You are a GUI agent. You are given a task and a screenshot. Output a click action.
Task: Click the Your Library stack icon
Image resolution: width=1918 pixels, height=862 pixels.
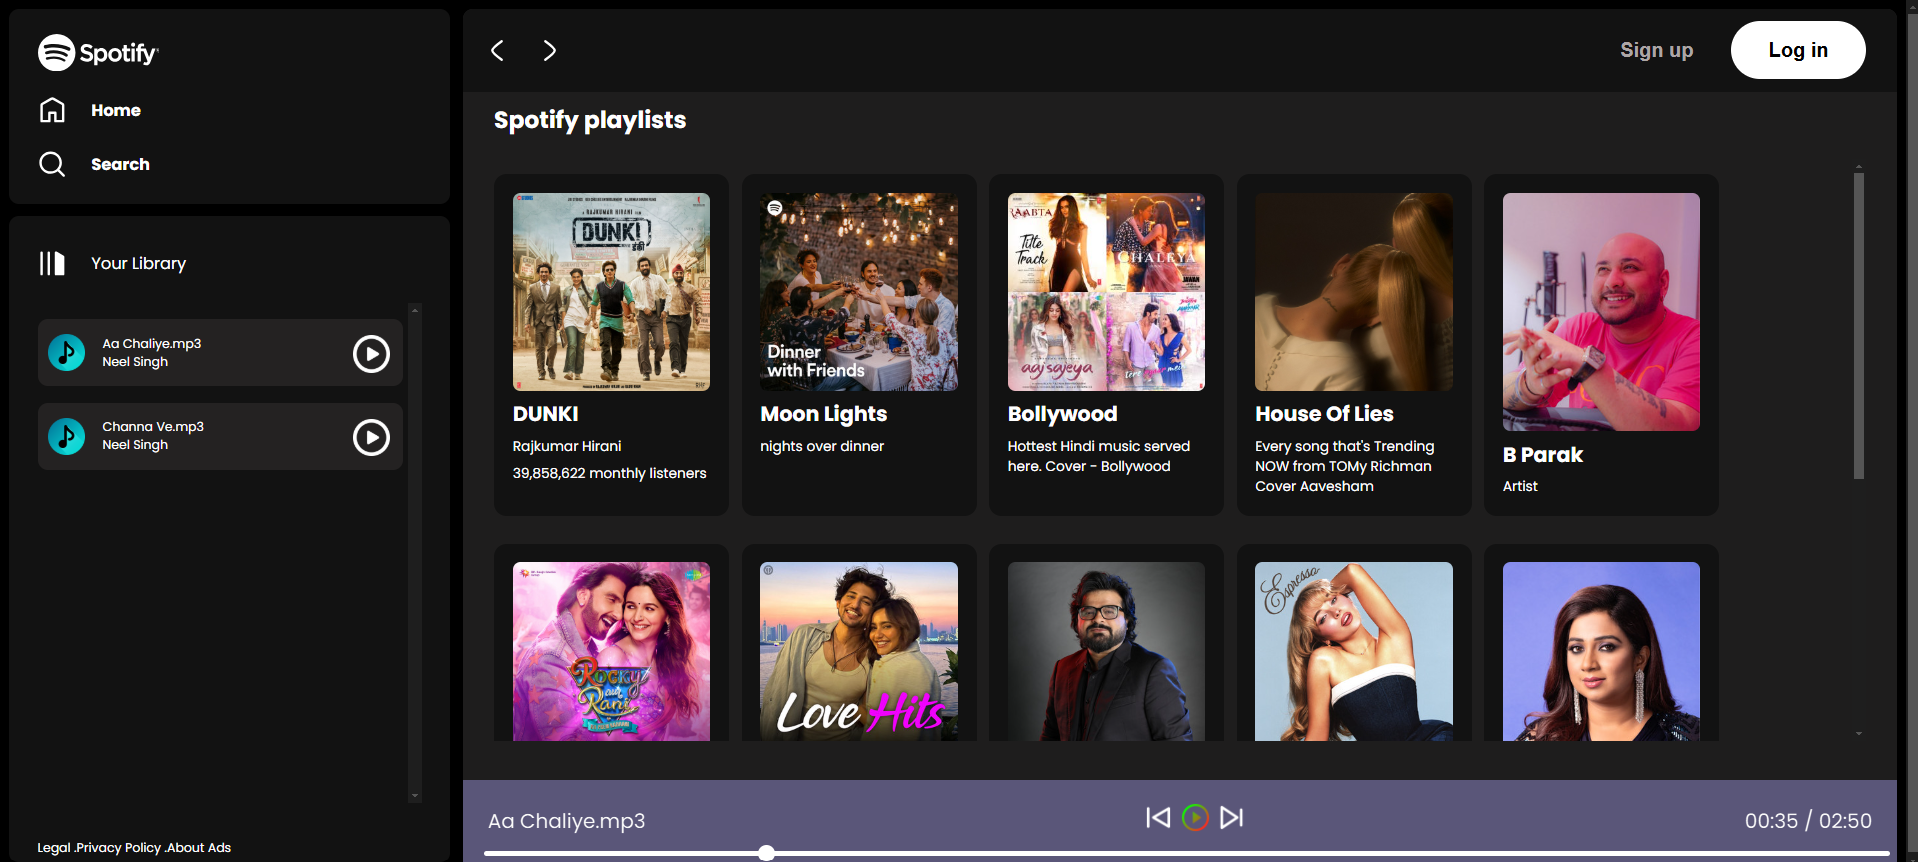pos(52,263)
